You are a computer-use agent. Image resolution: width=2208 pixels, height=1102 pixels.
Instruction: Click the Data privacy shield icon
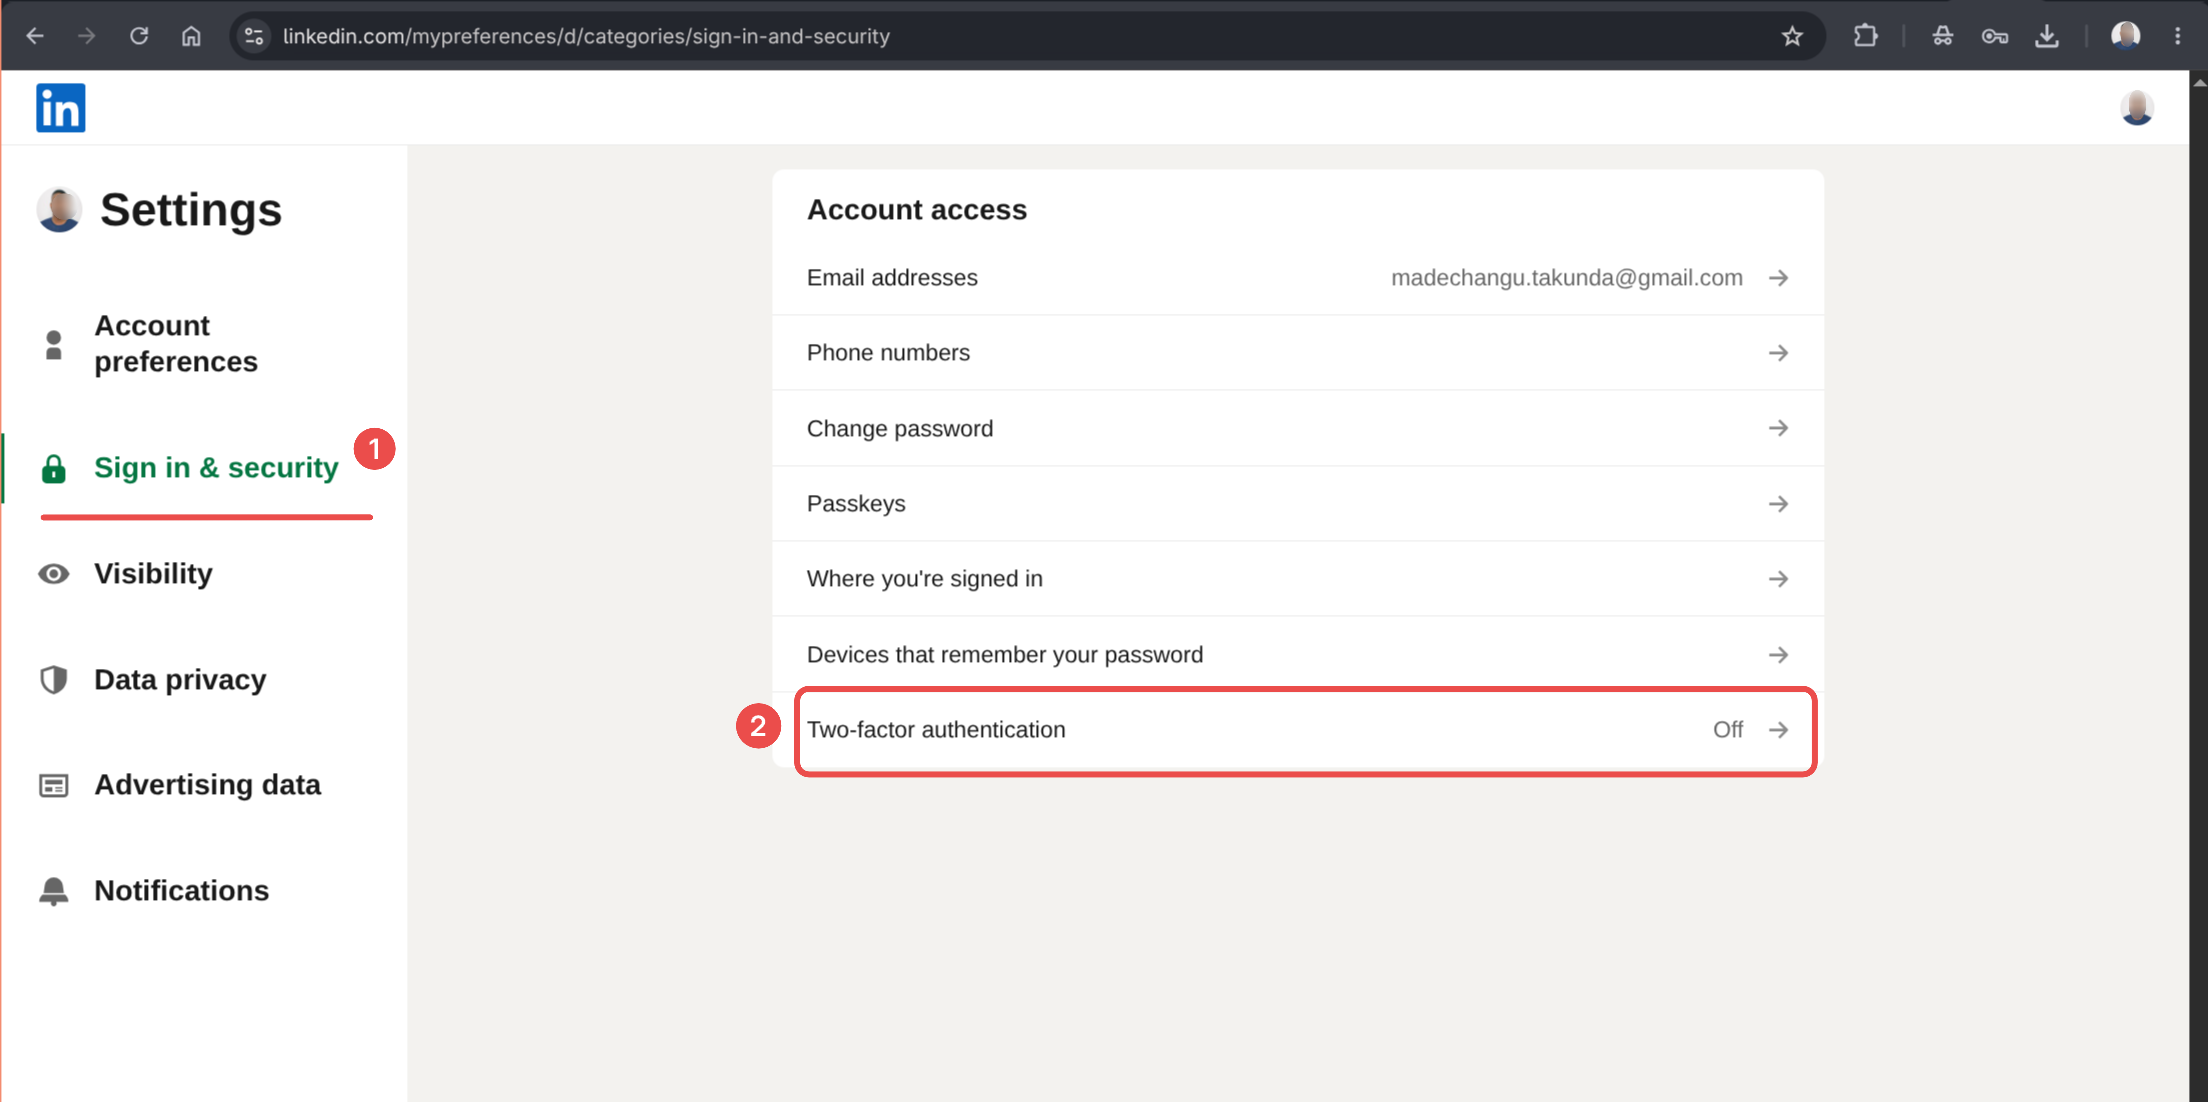[x=54, y=680]
